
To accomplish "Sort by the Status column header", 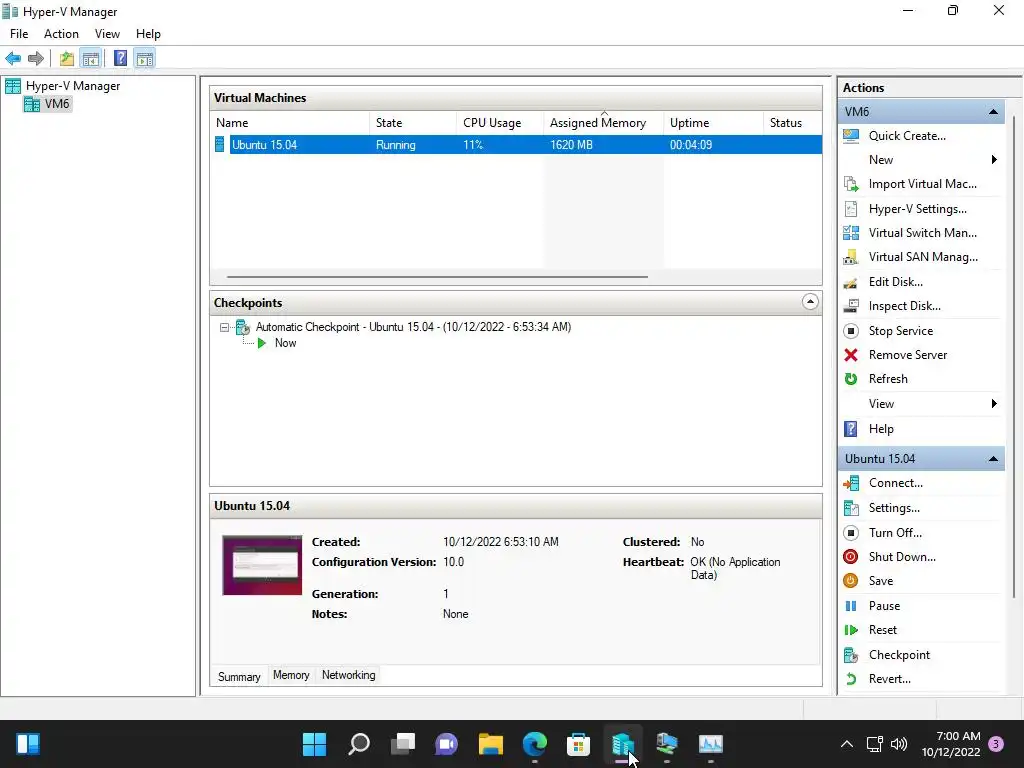I will [x=793, y=123].
